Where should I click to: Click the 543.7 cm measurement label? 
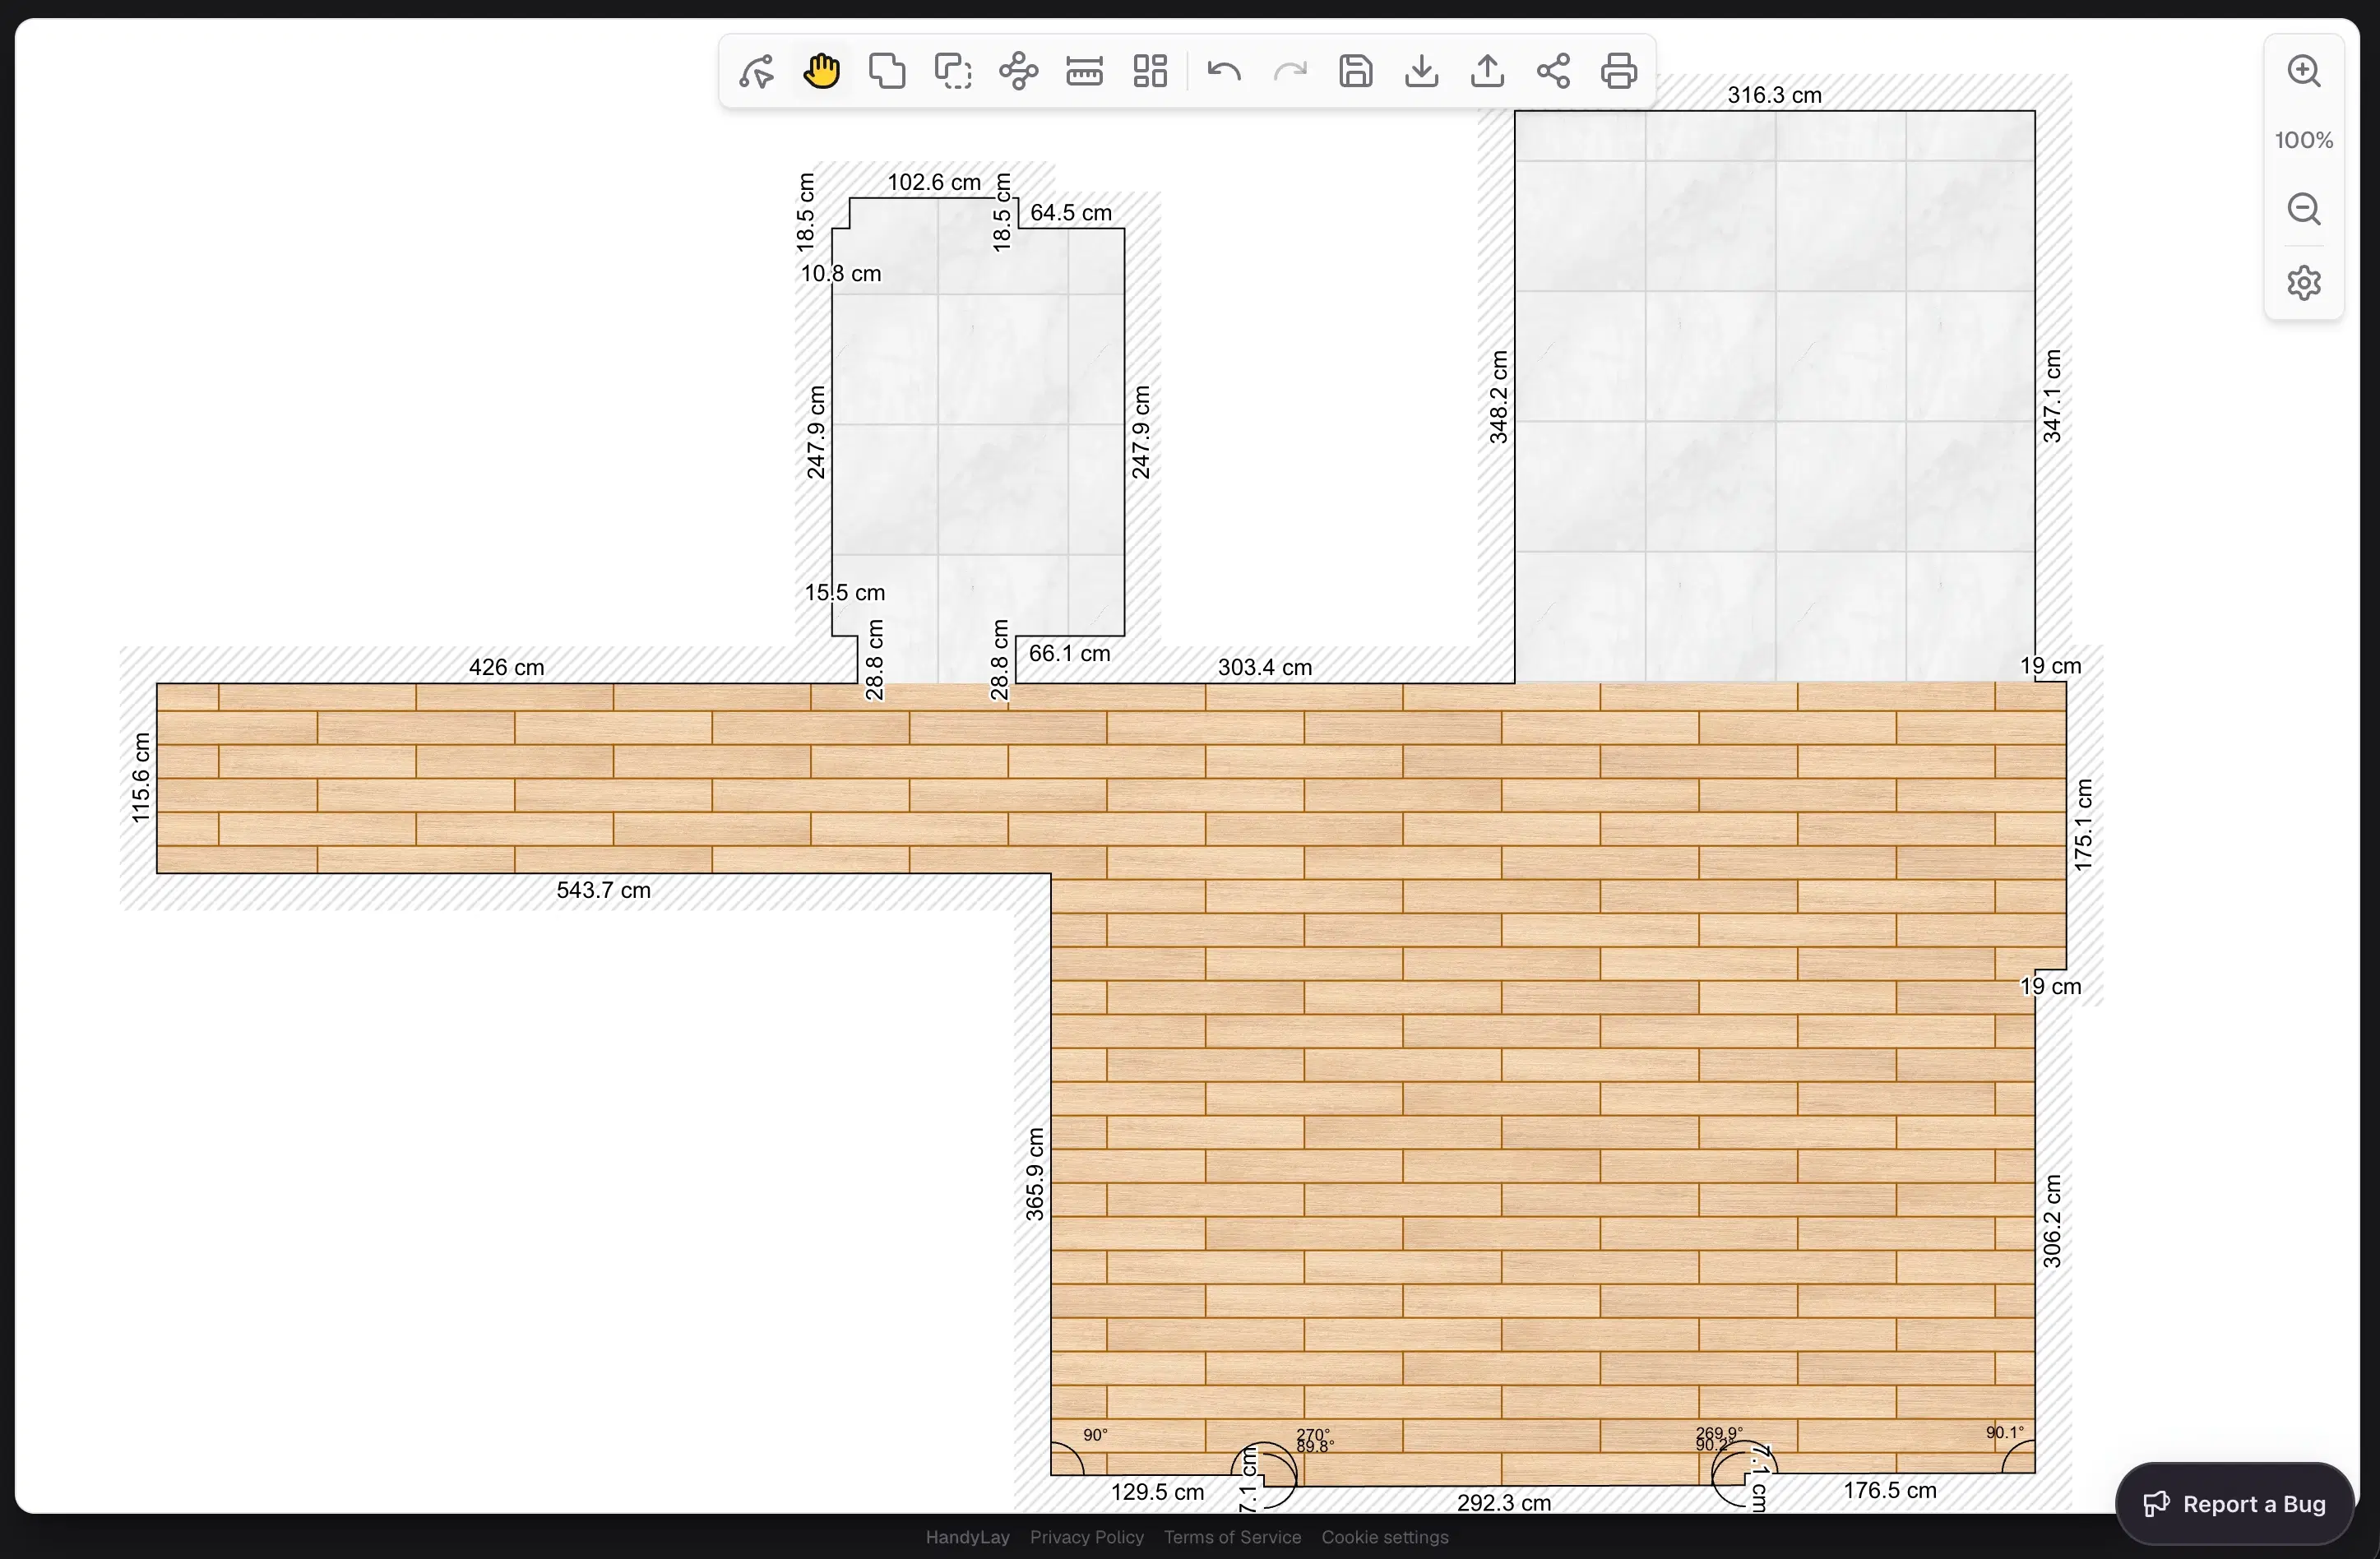pos(603,890)
